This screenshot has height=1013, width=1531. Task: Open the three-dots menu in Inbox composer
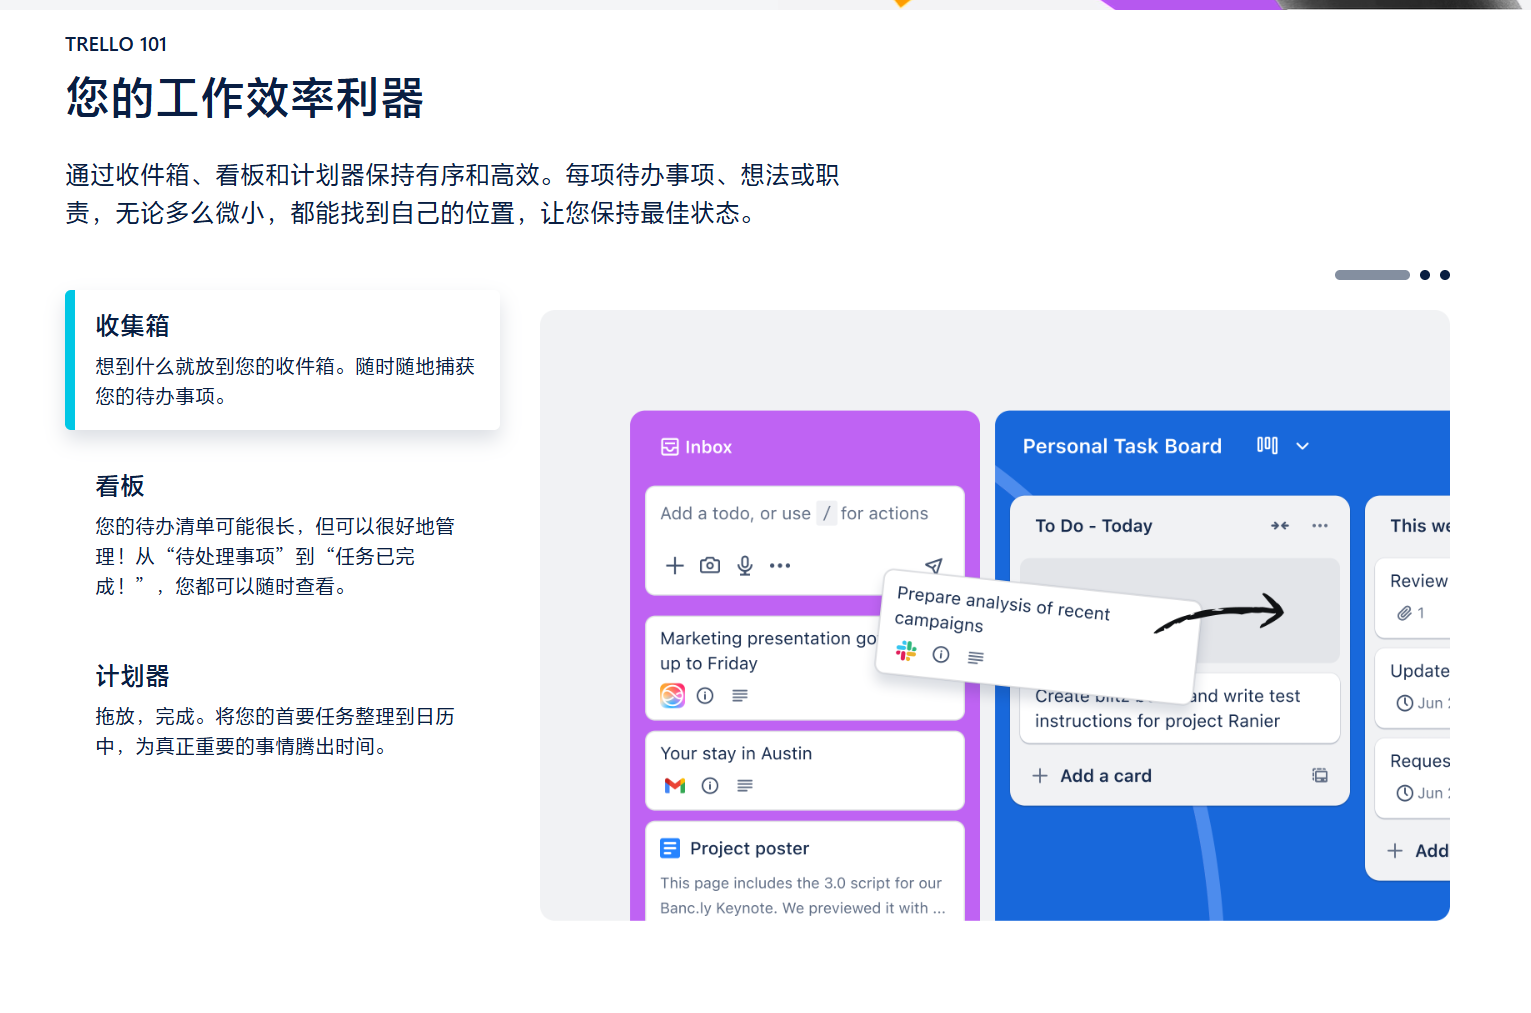780,566
